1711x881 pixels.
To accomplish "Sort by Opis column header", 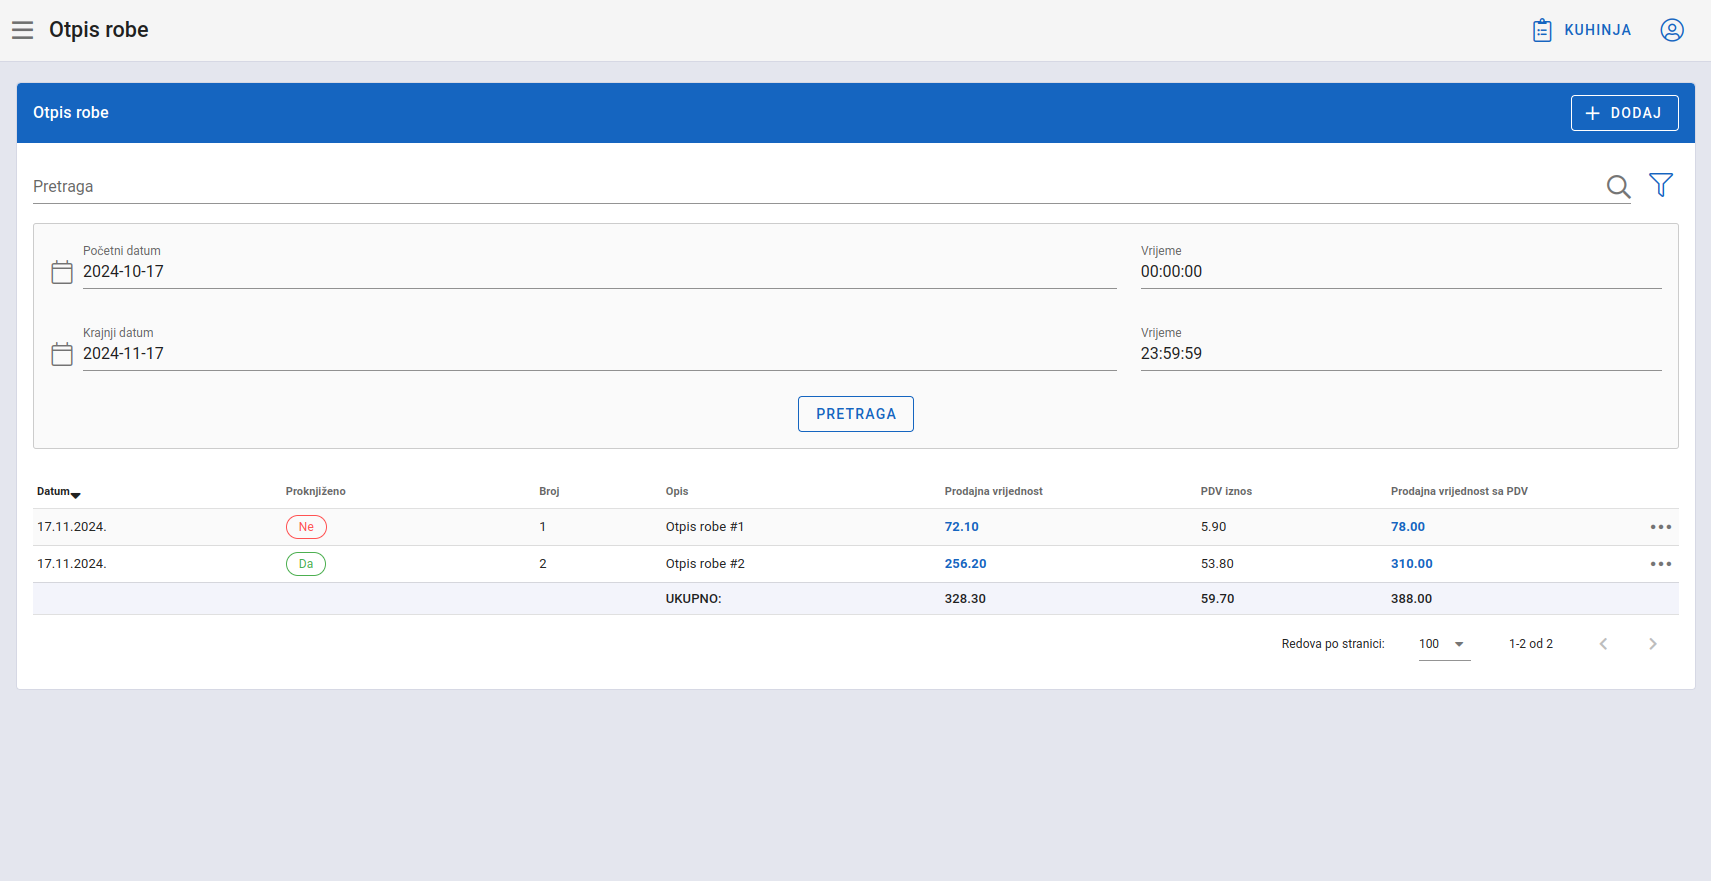I will pyautogui.click(x=677, y=492).
